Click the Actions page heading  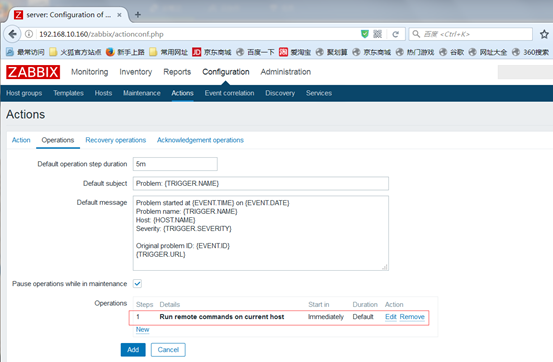25,114
